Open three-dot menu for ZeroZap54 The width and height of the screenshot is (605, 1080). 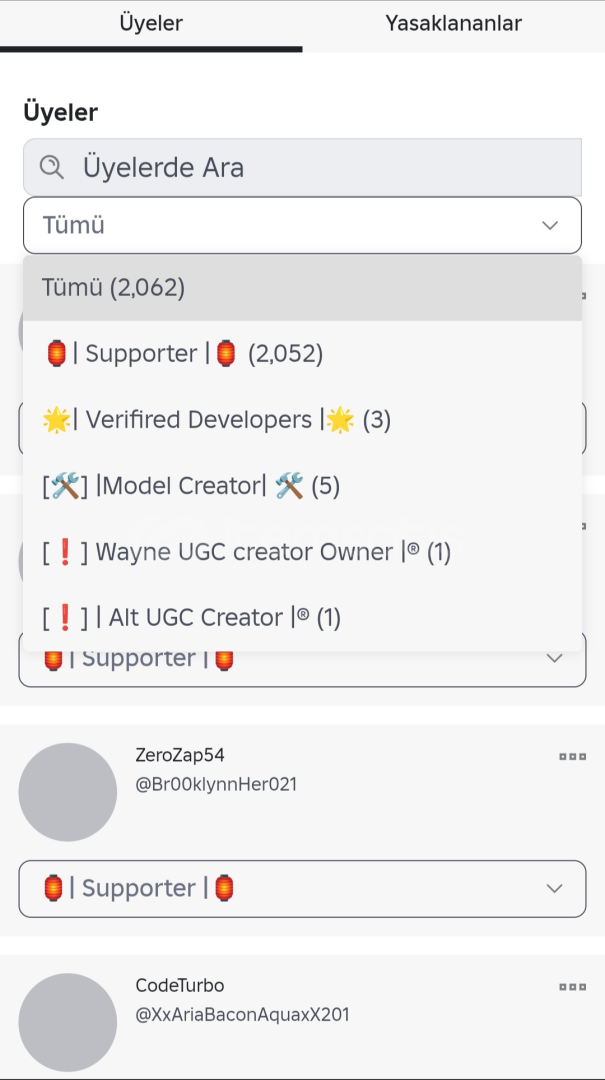pyautogui.click(x=572, y=757)
